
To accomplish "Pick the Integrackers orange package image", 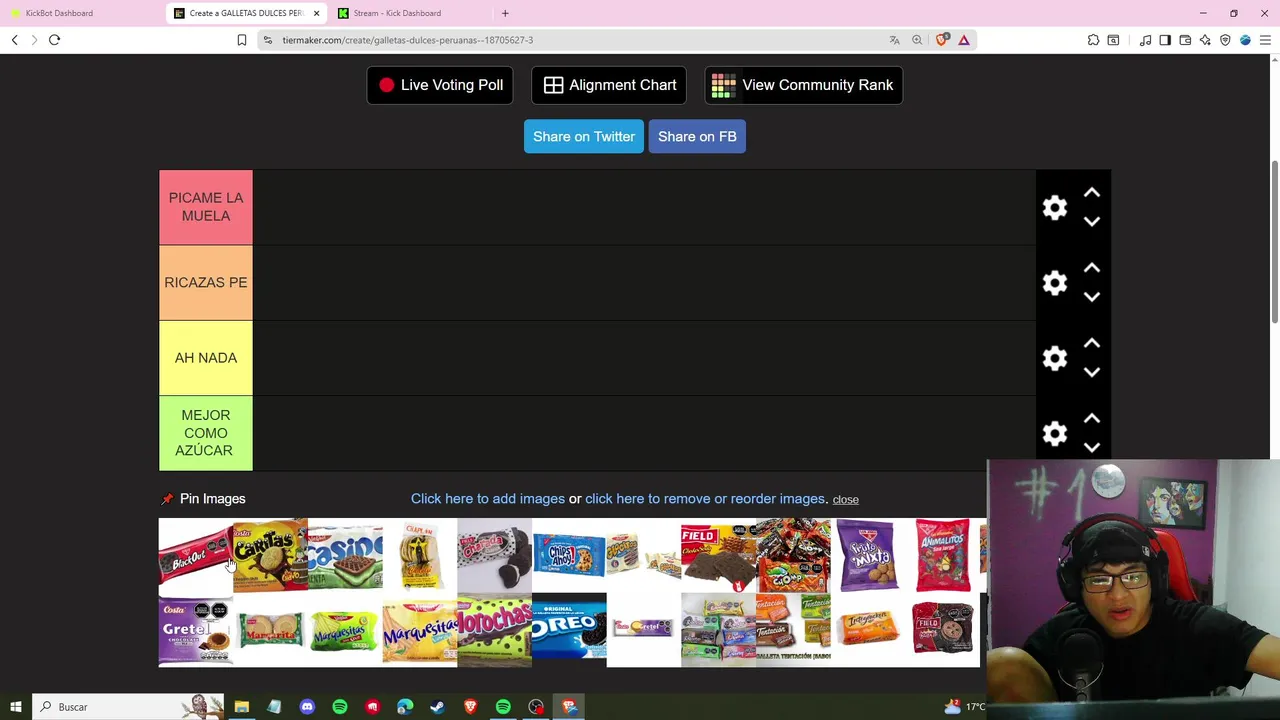I will click(x=868, y=630).
